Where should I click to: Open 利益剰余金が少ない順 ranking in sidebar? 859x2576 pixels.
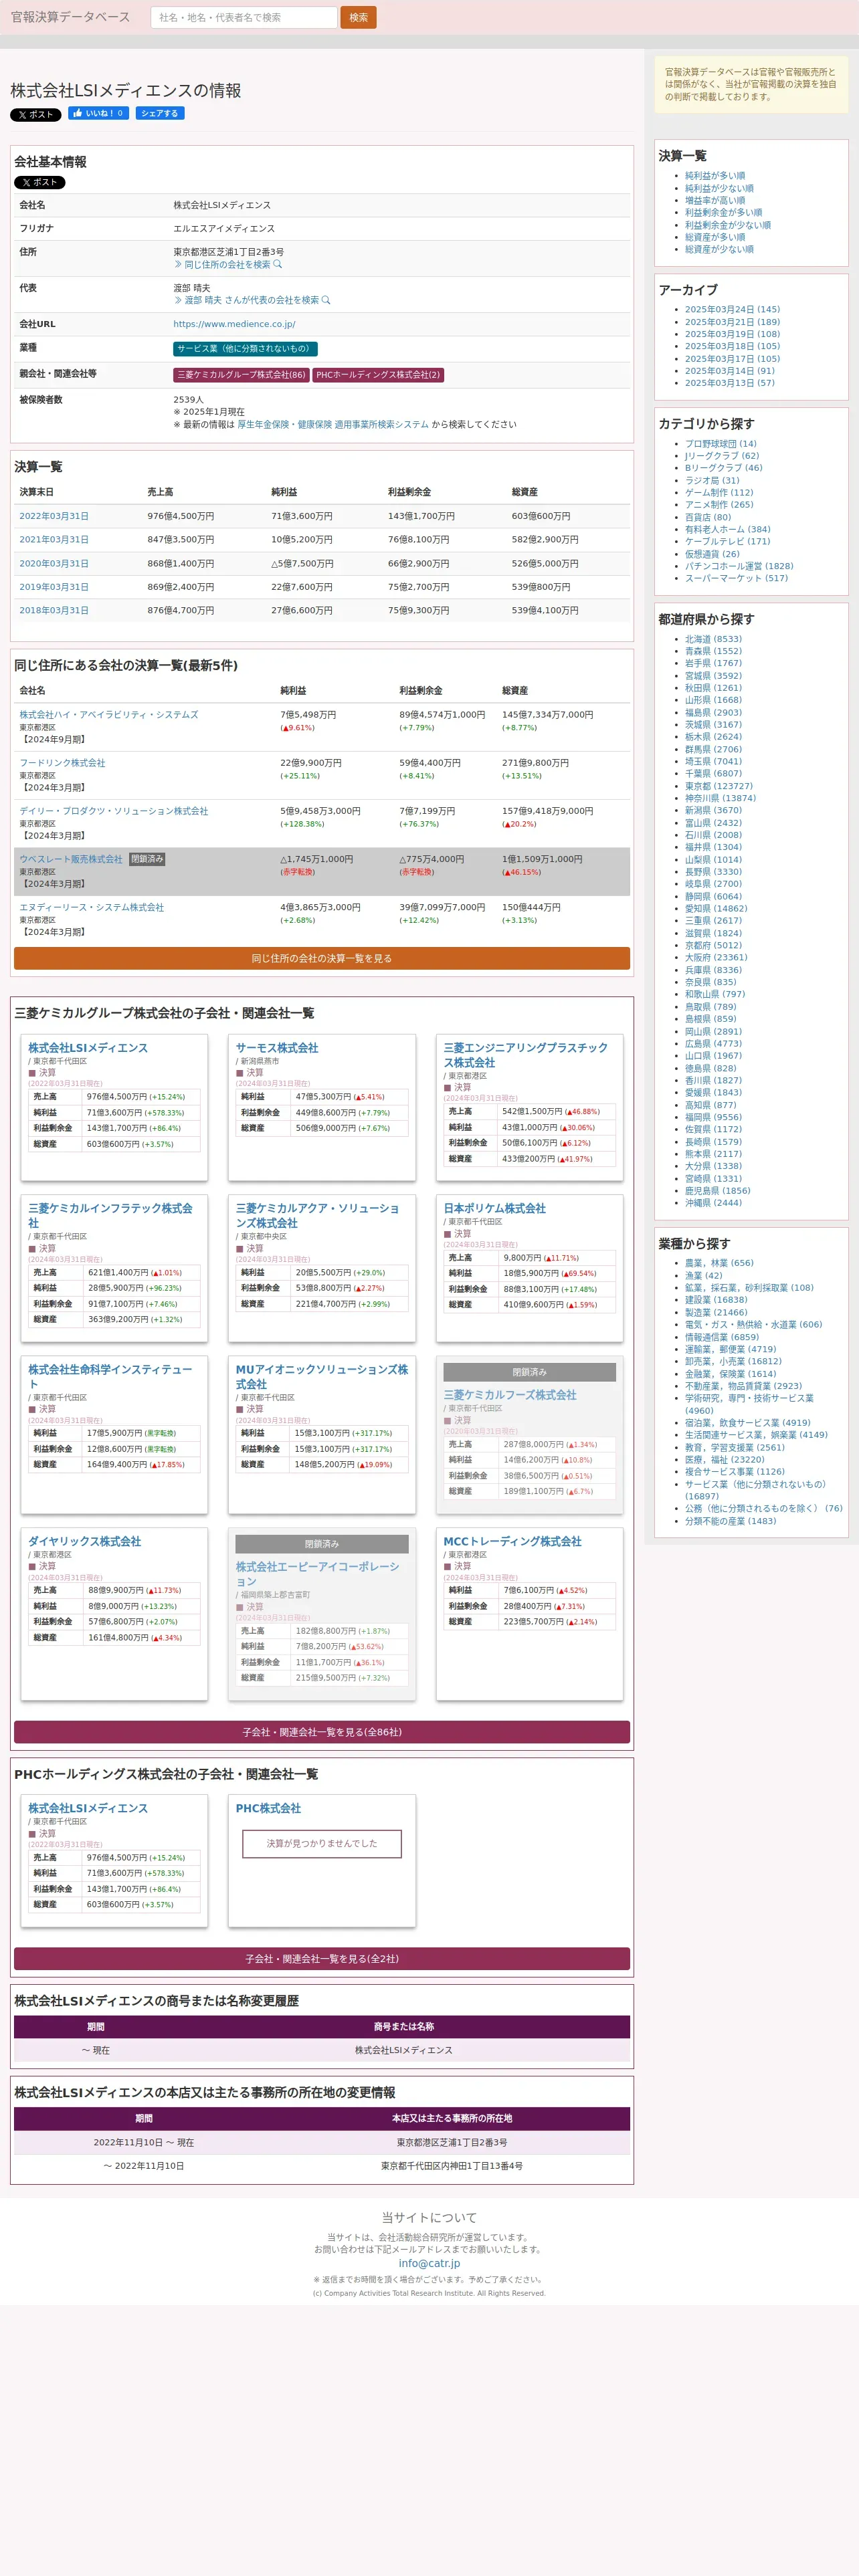click(728, 225)
